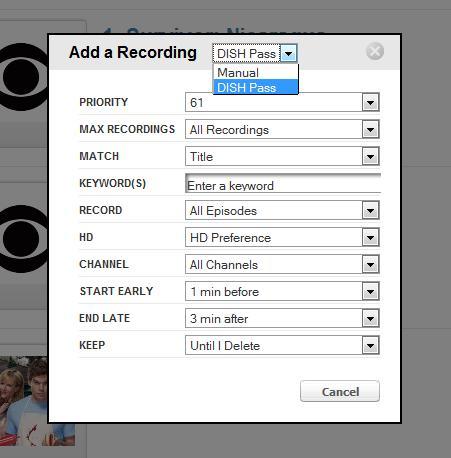Open the Channel dropdown showing All Channels
This screenshot has width=451, height=458.
(282, 264)
